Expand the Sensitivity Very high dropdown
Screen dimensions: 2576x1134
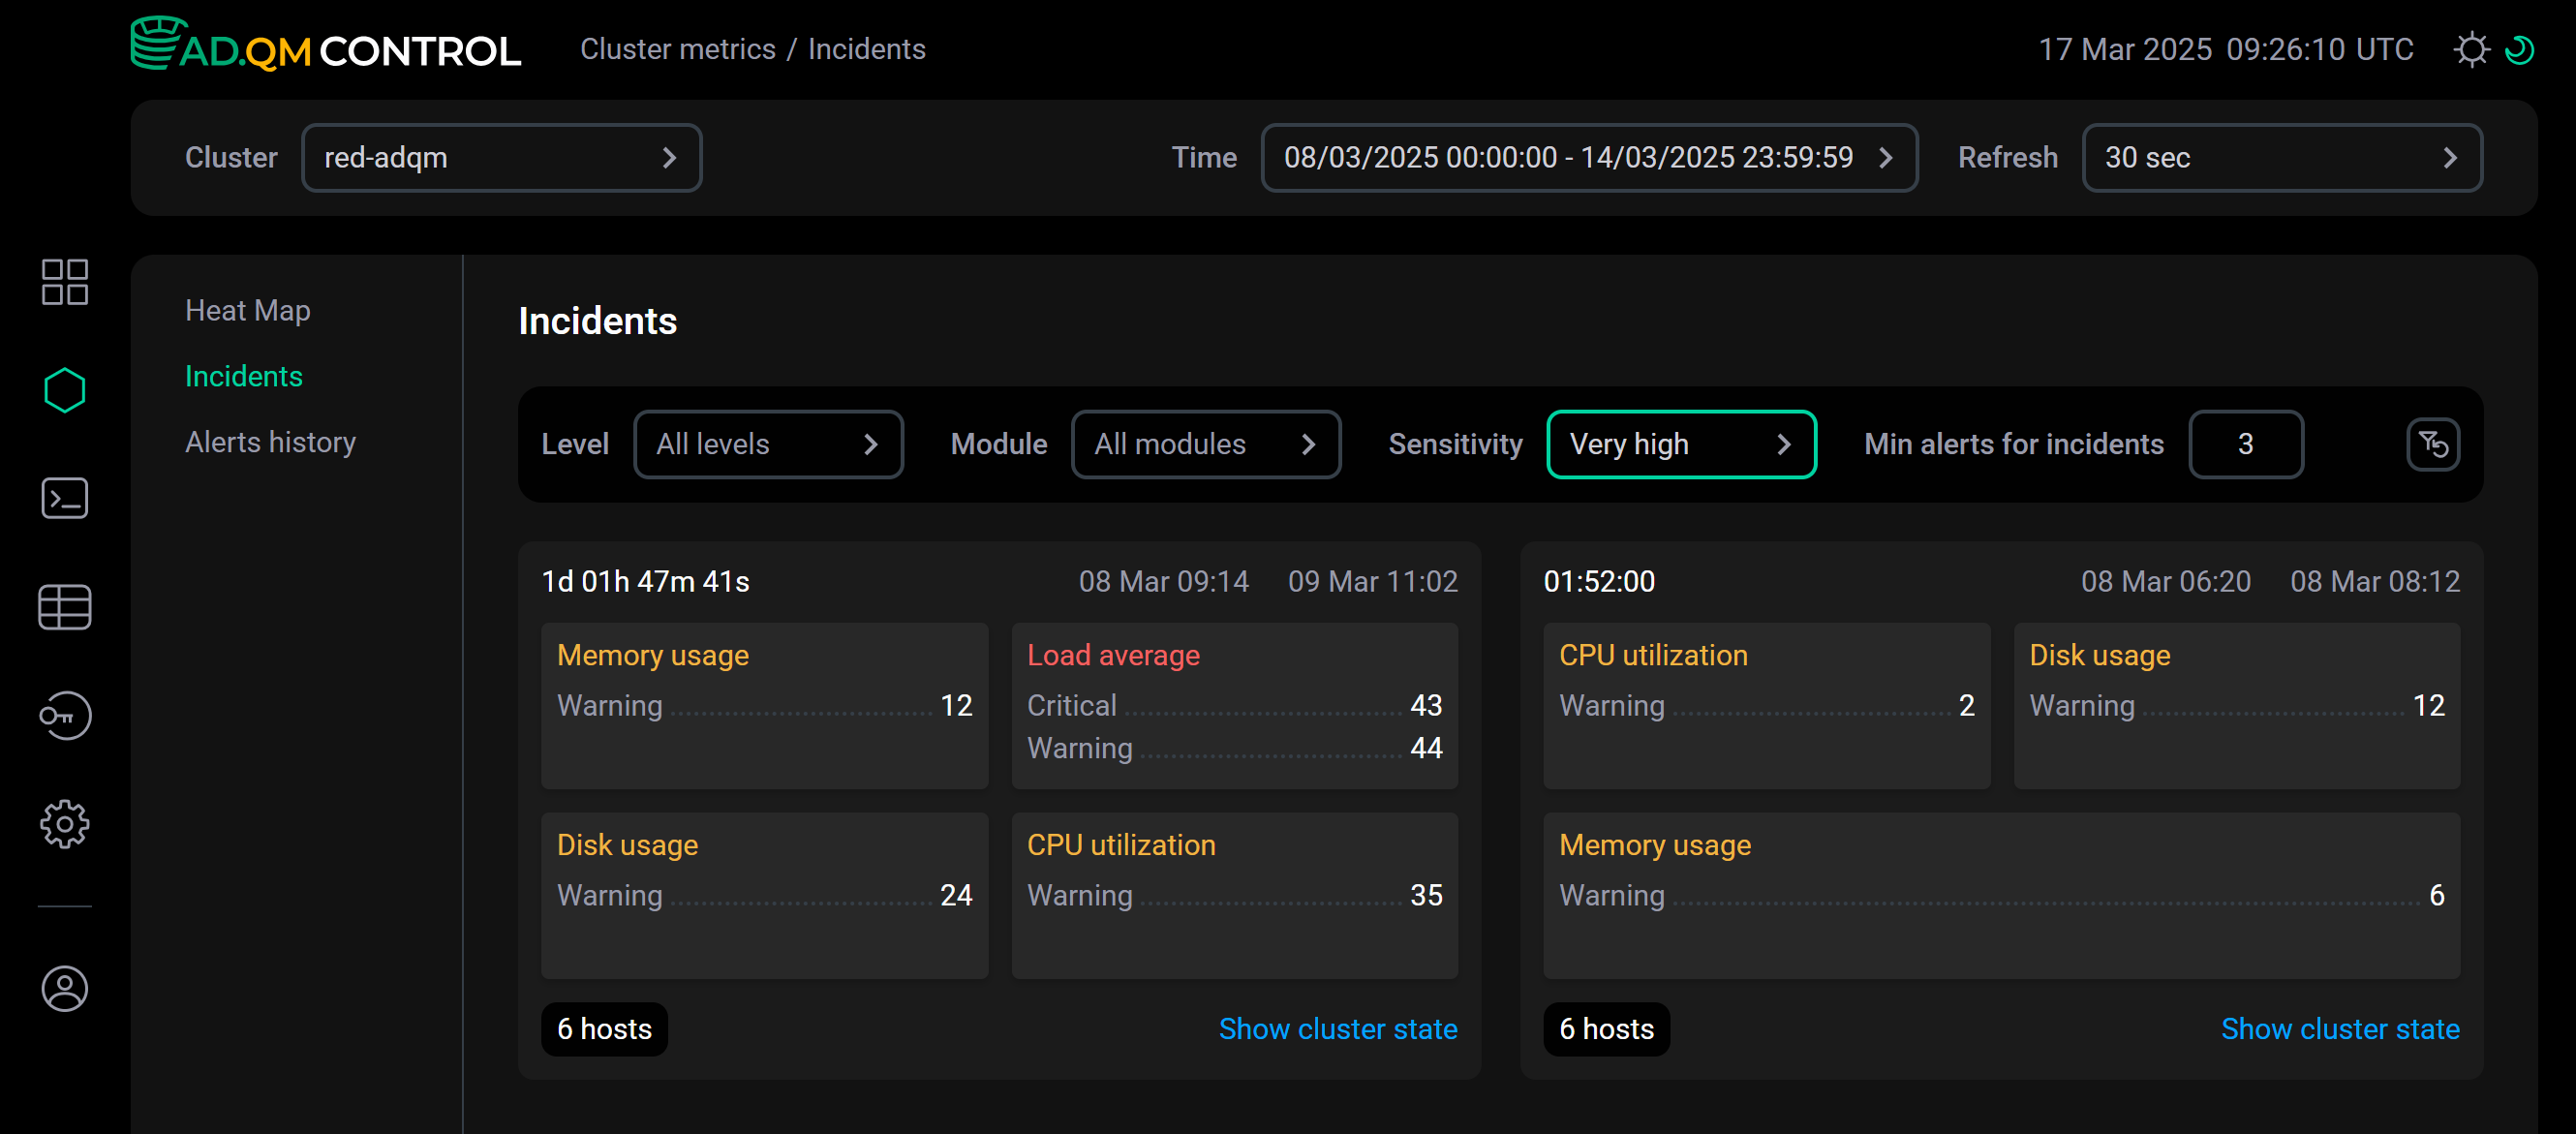point(1680,444)
